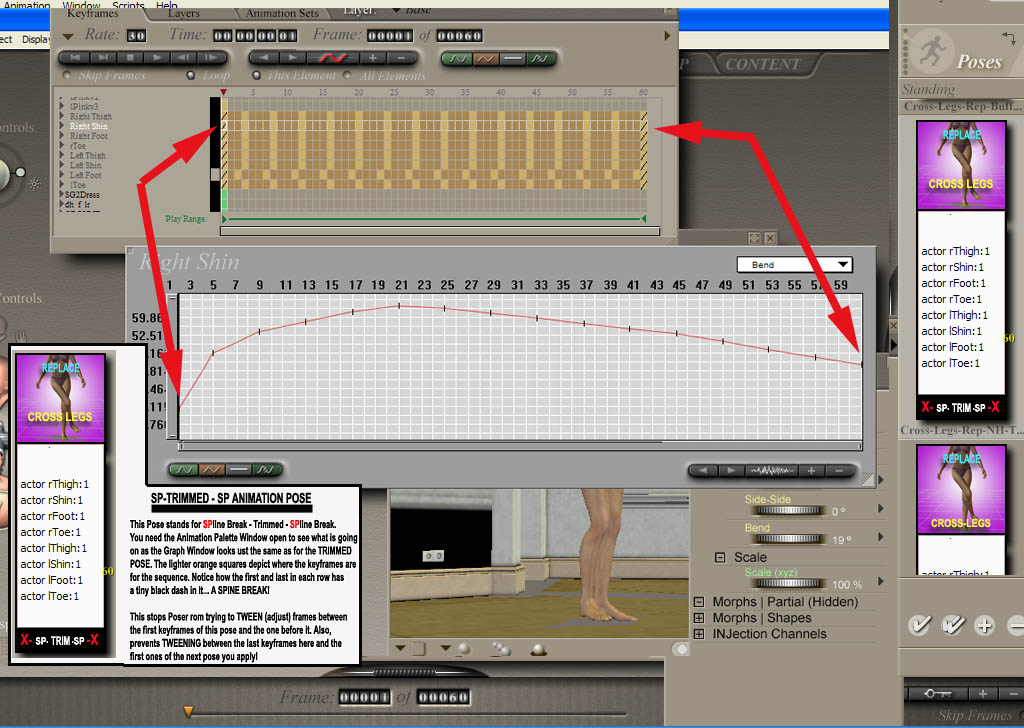Click the key icon button at bottom right

pyautogui.click(x=936, y=693)
